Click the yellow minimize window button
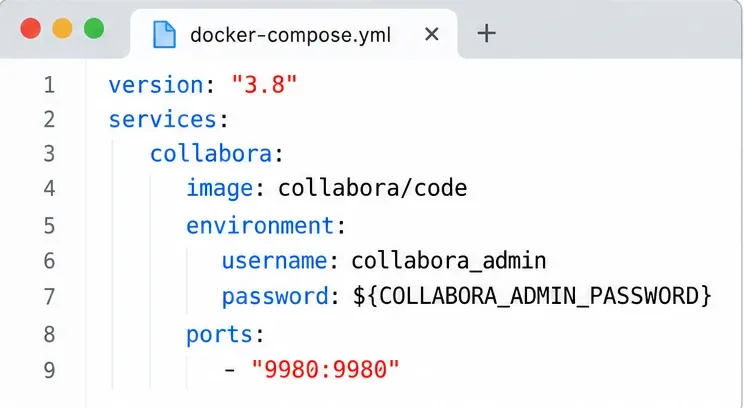Image resolution: width=744 pixels, height=408 pixels. (x=62, y=28)
